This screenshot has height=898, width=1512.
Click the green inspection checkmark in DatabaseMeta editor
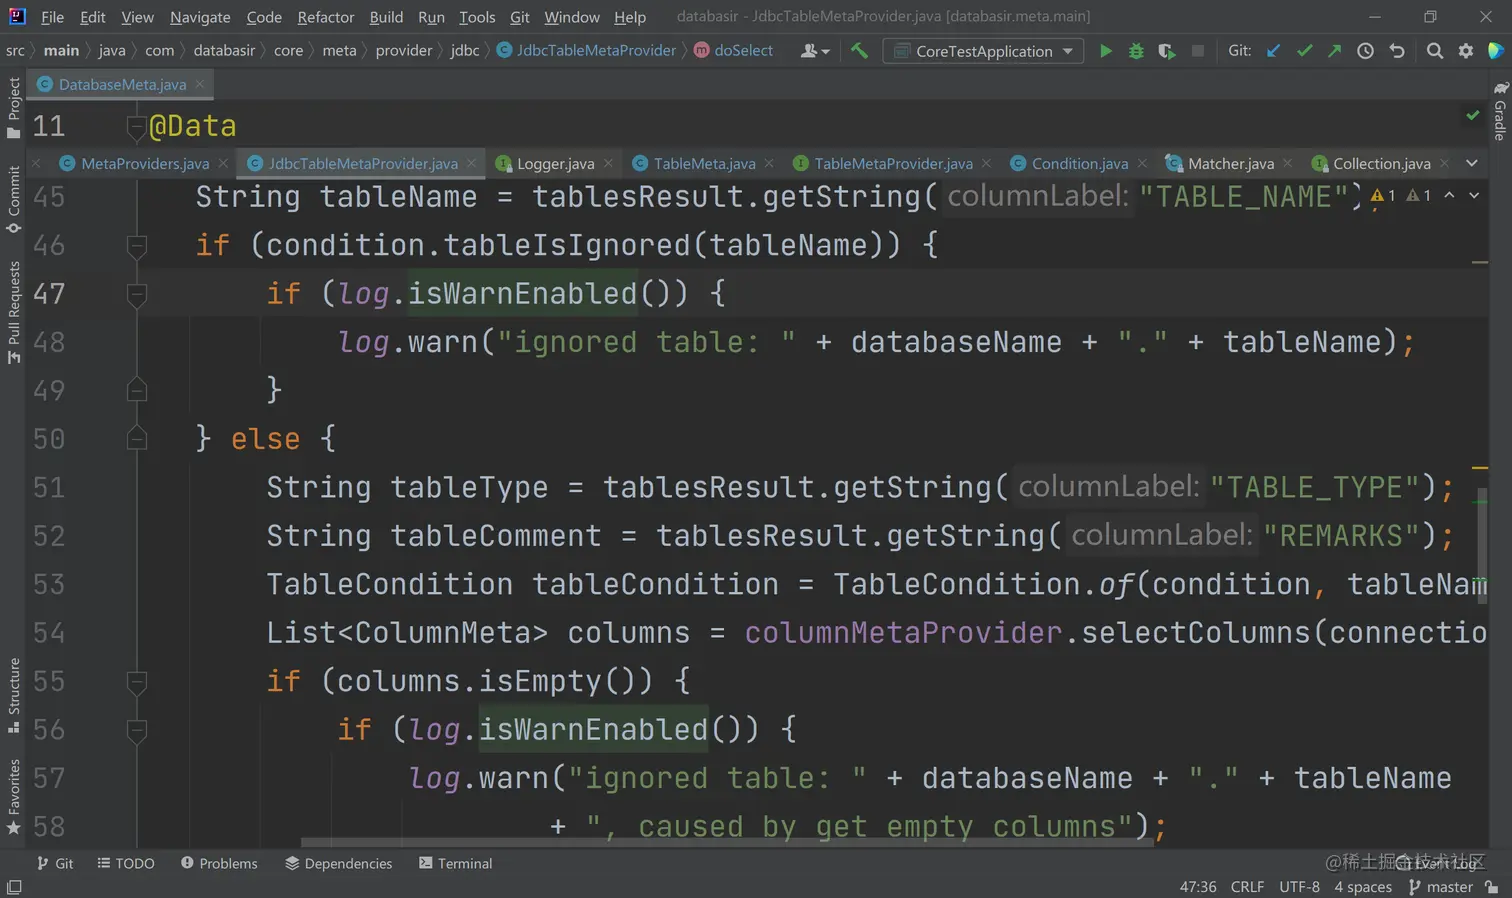(x=1473, y=116)
